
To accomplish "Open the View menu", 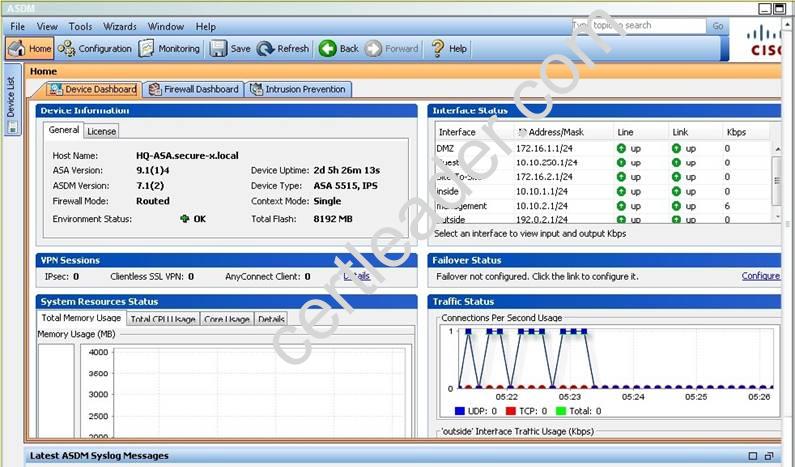I will (x=47, y=26).
